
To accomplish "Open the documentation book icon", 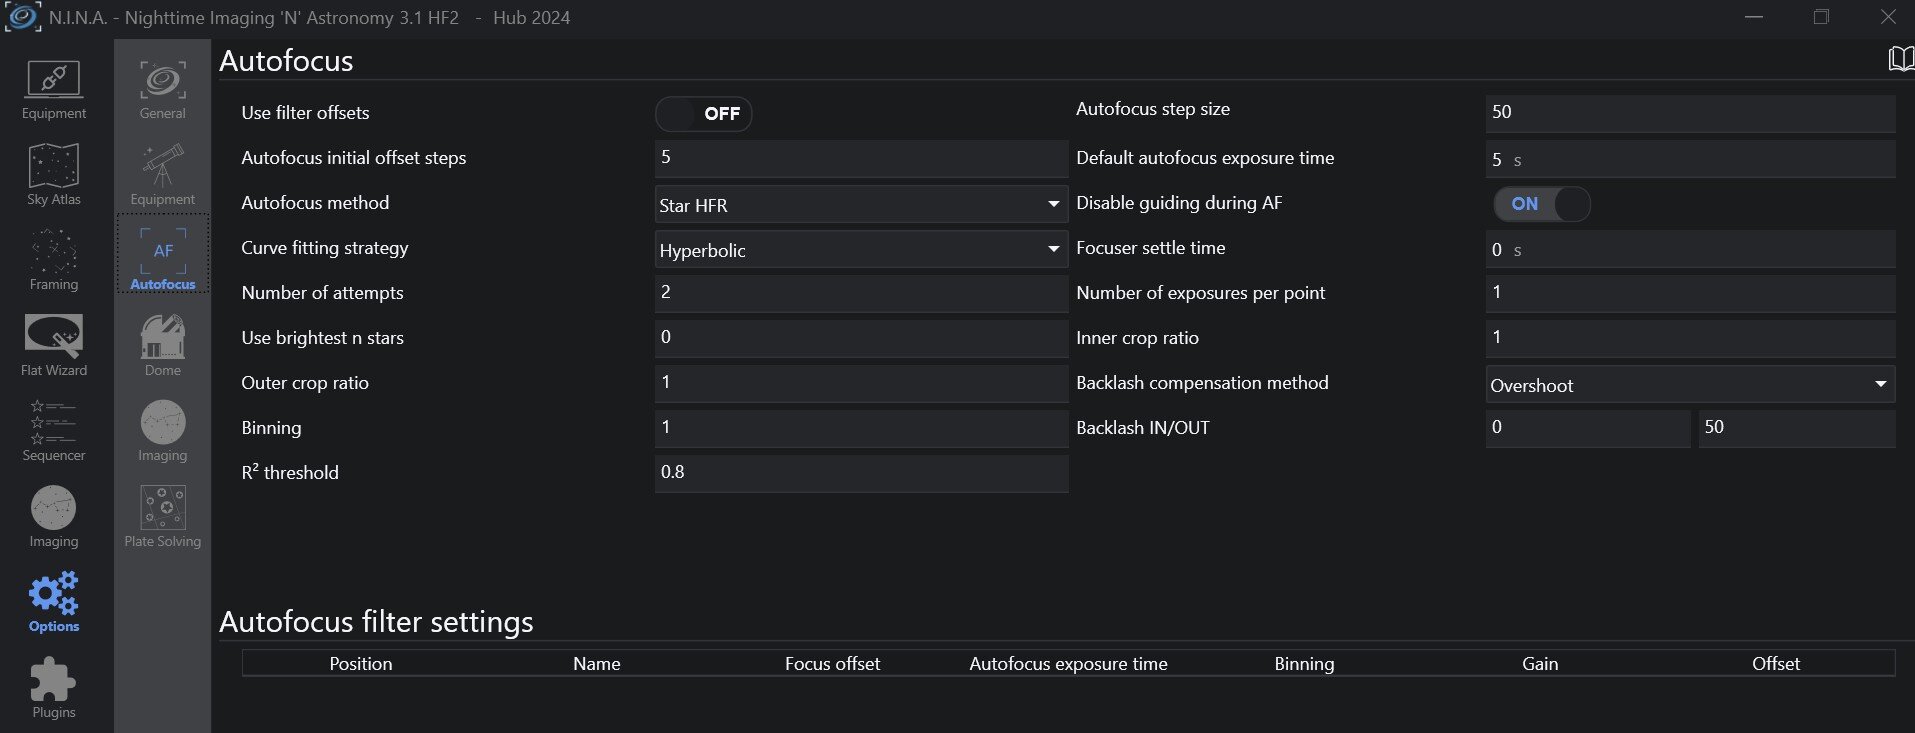I will (x=1900, y=59).
